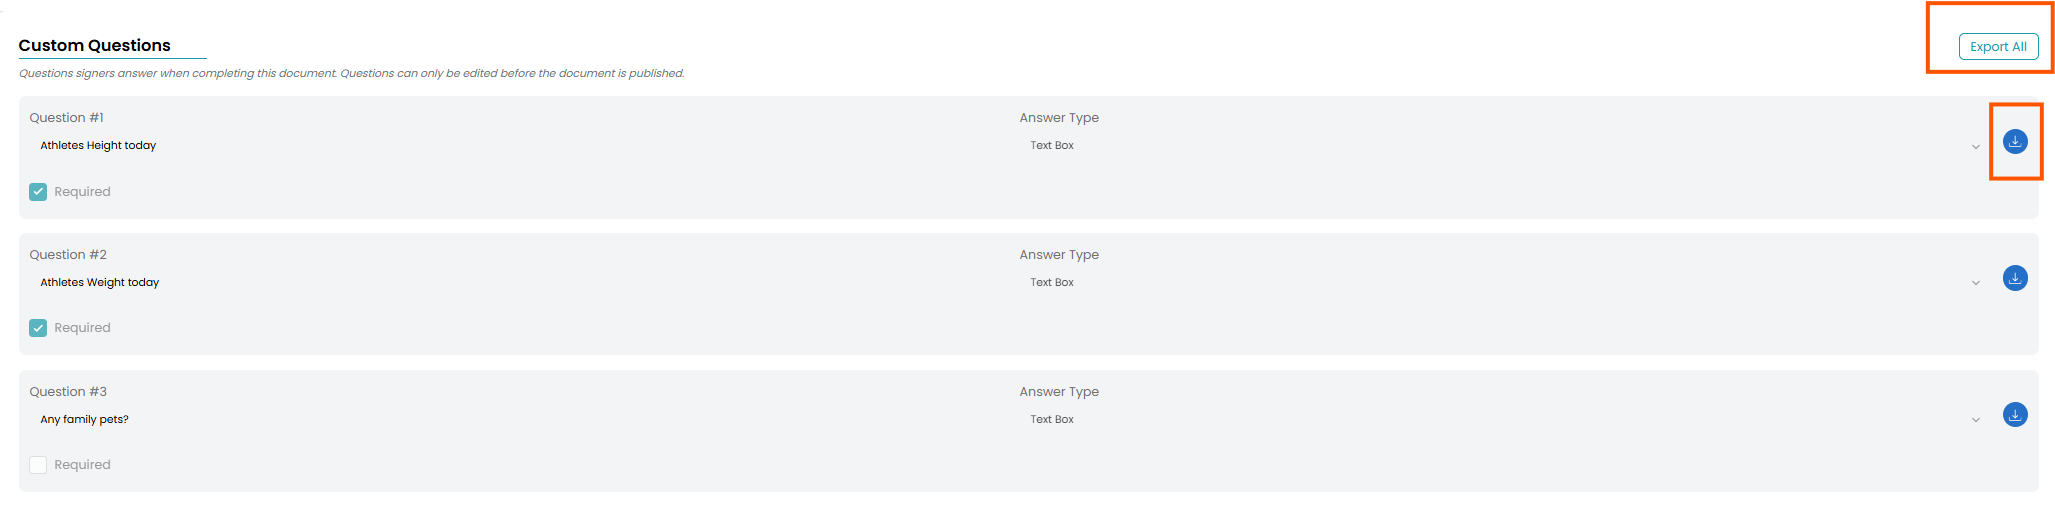Viewport: 2055px width, 510px height.
Task: Uncheck Required checkbox for Question #1
Action: [x=38, y=192]
